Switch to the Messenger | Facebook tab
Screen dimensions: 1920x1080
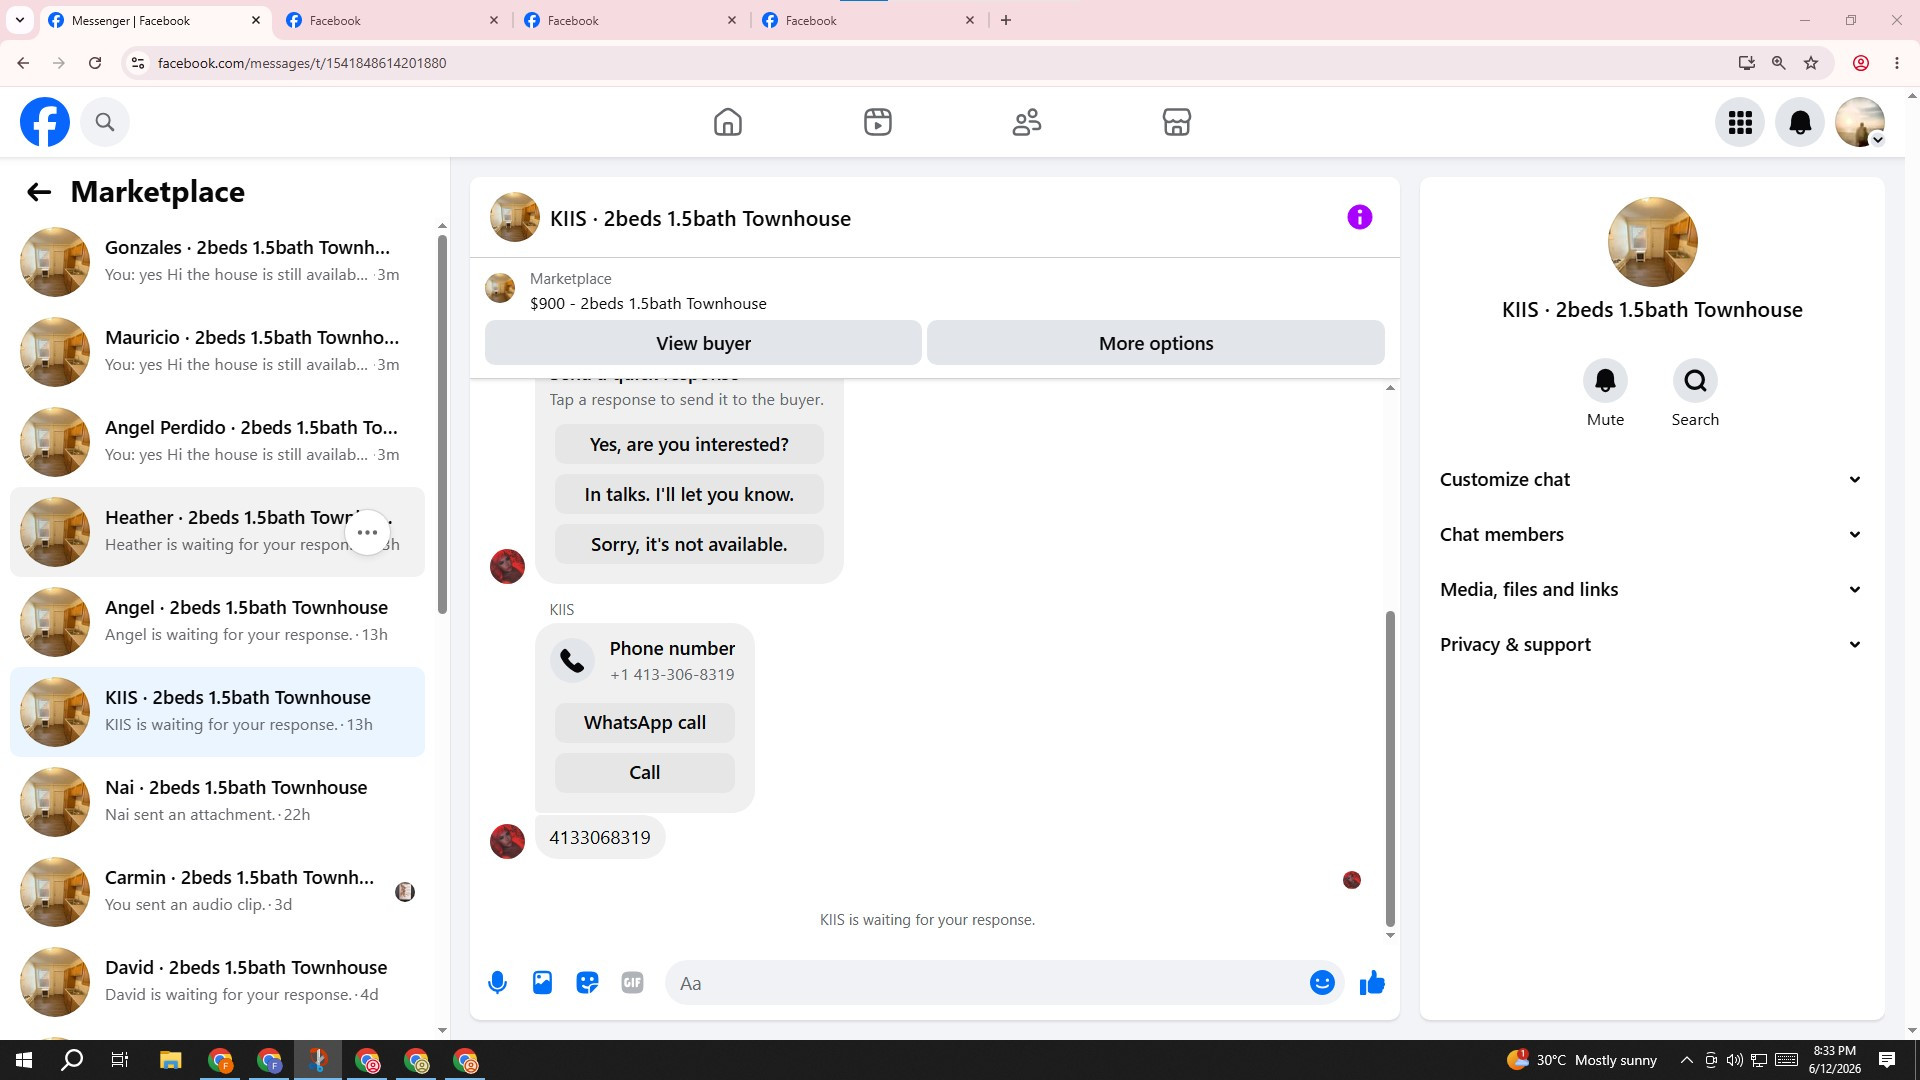pyautogui.click(x=155, y=20)
